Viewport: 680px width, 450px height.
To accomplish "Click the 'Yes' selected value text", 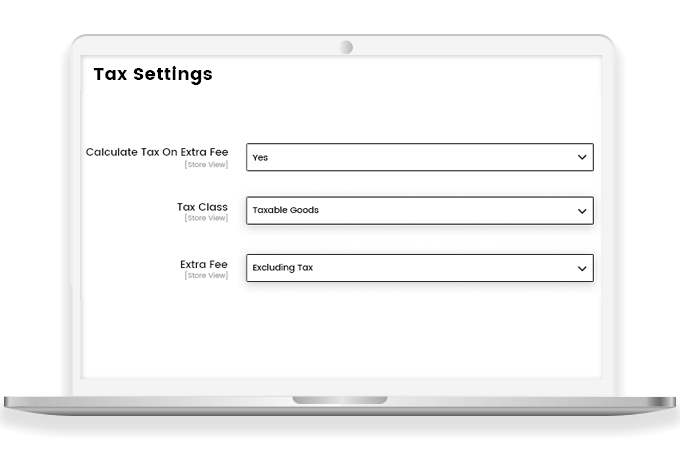I will click(260, 158).
